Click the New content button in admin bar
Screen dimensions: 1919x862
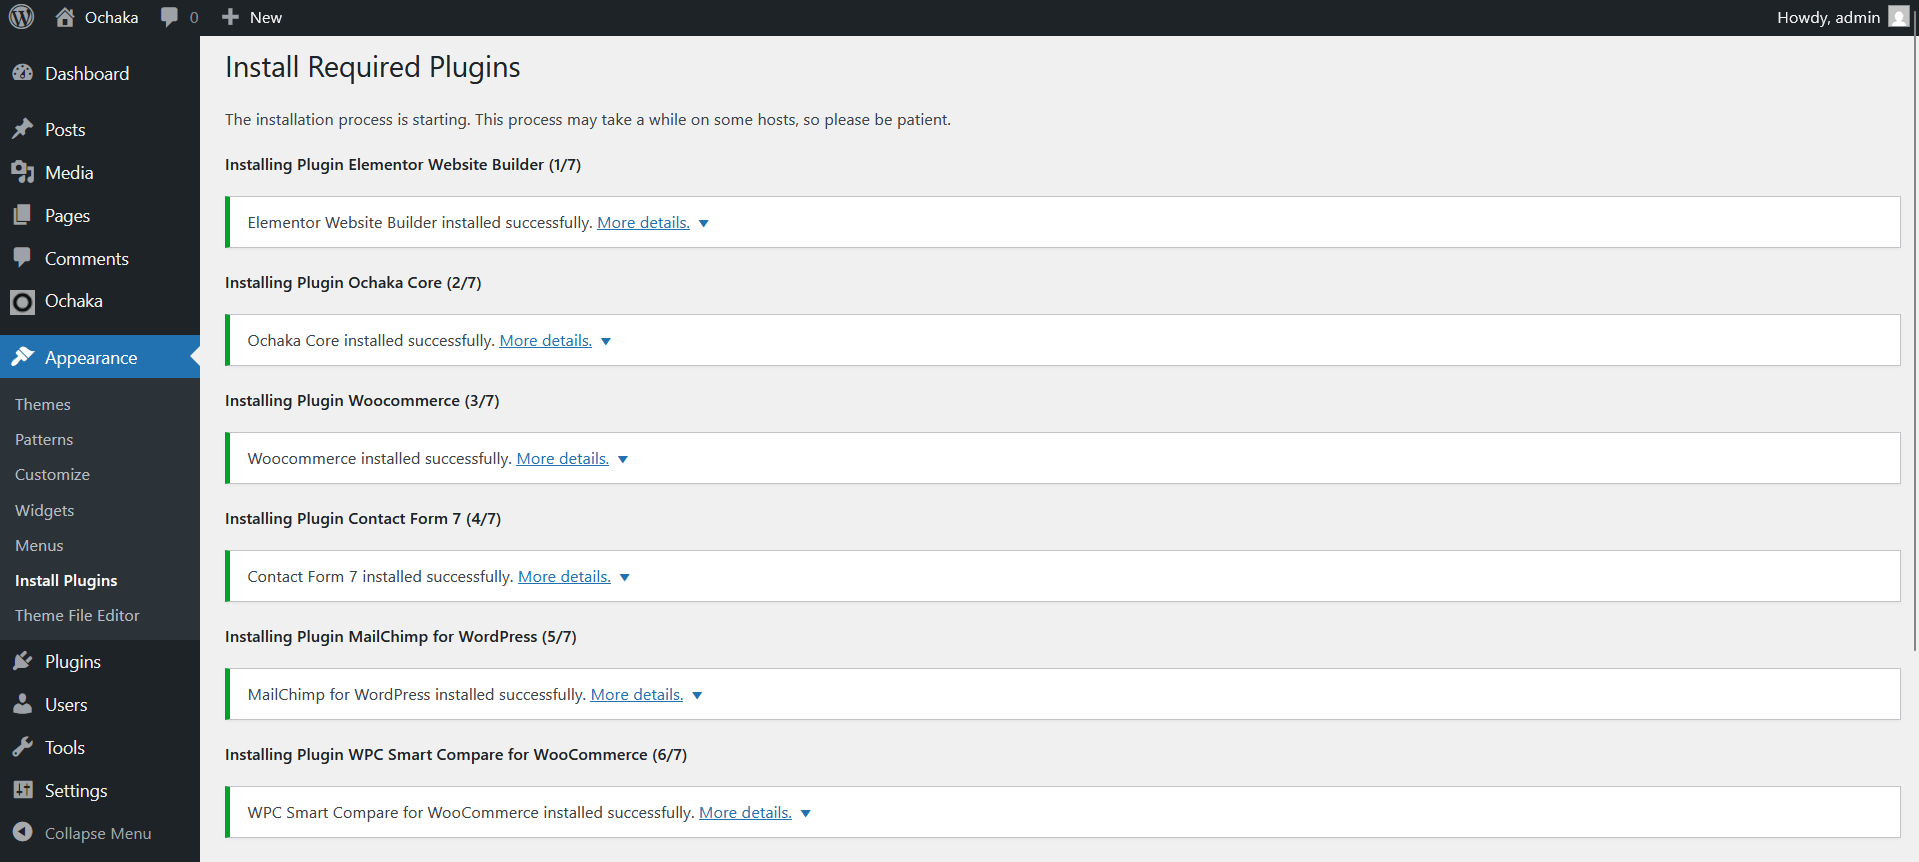[x=252, y=17]
